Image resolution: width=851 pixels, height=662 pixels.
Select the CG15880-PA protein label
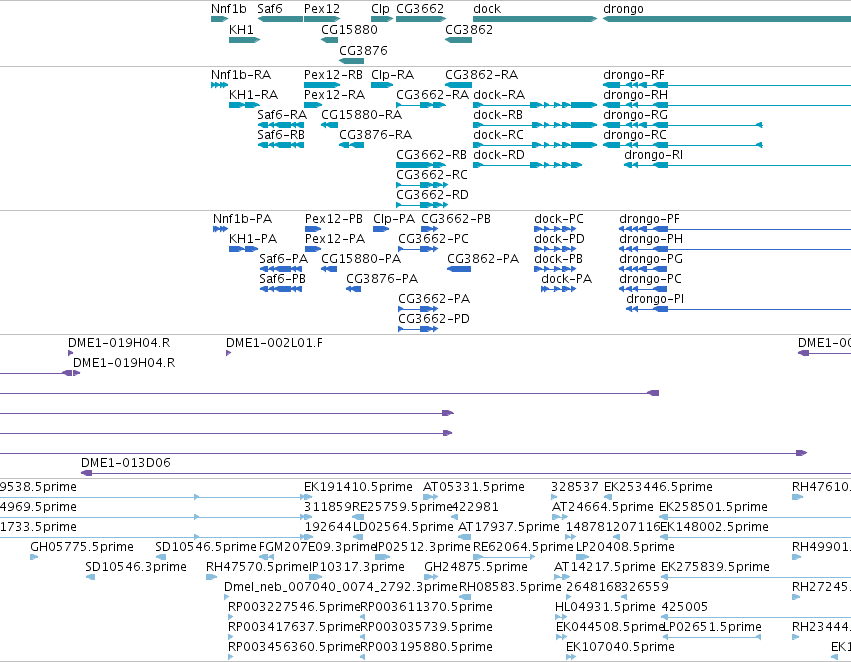[361, 259]
